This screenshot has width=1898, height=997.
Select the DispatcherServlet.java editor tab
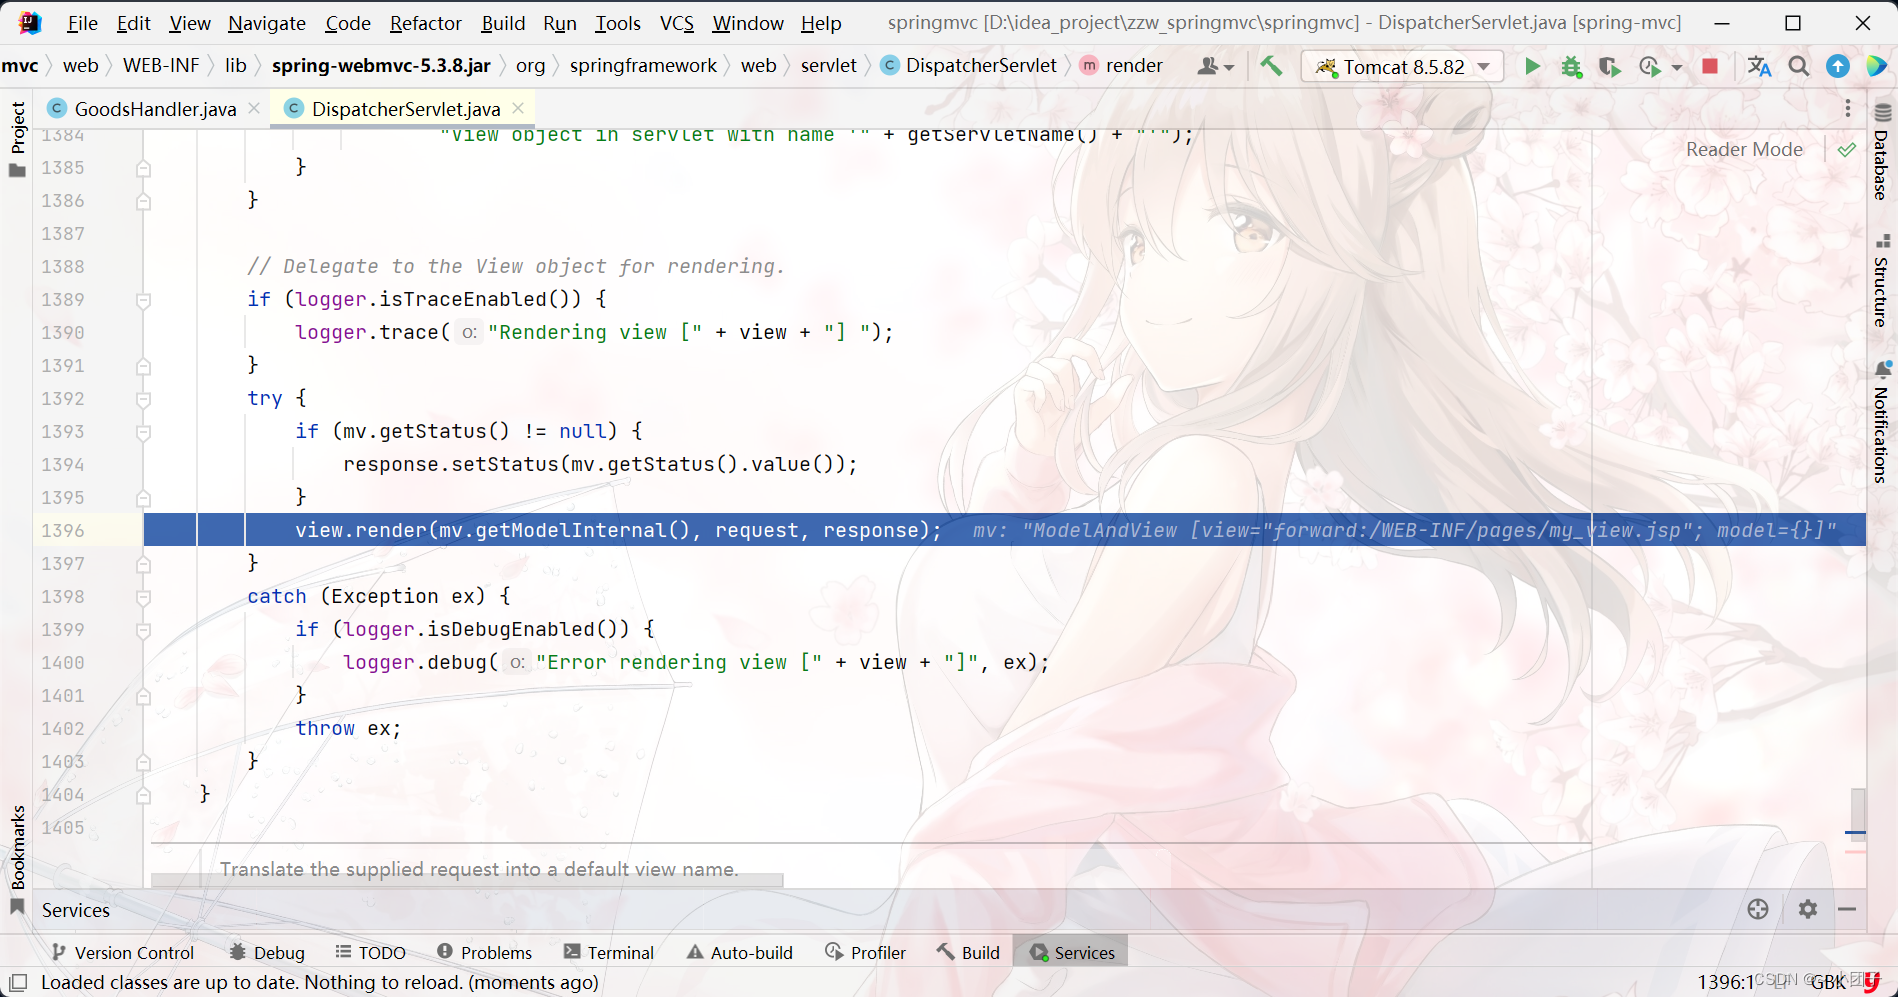(x=406, y=108)
